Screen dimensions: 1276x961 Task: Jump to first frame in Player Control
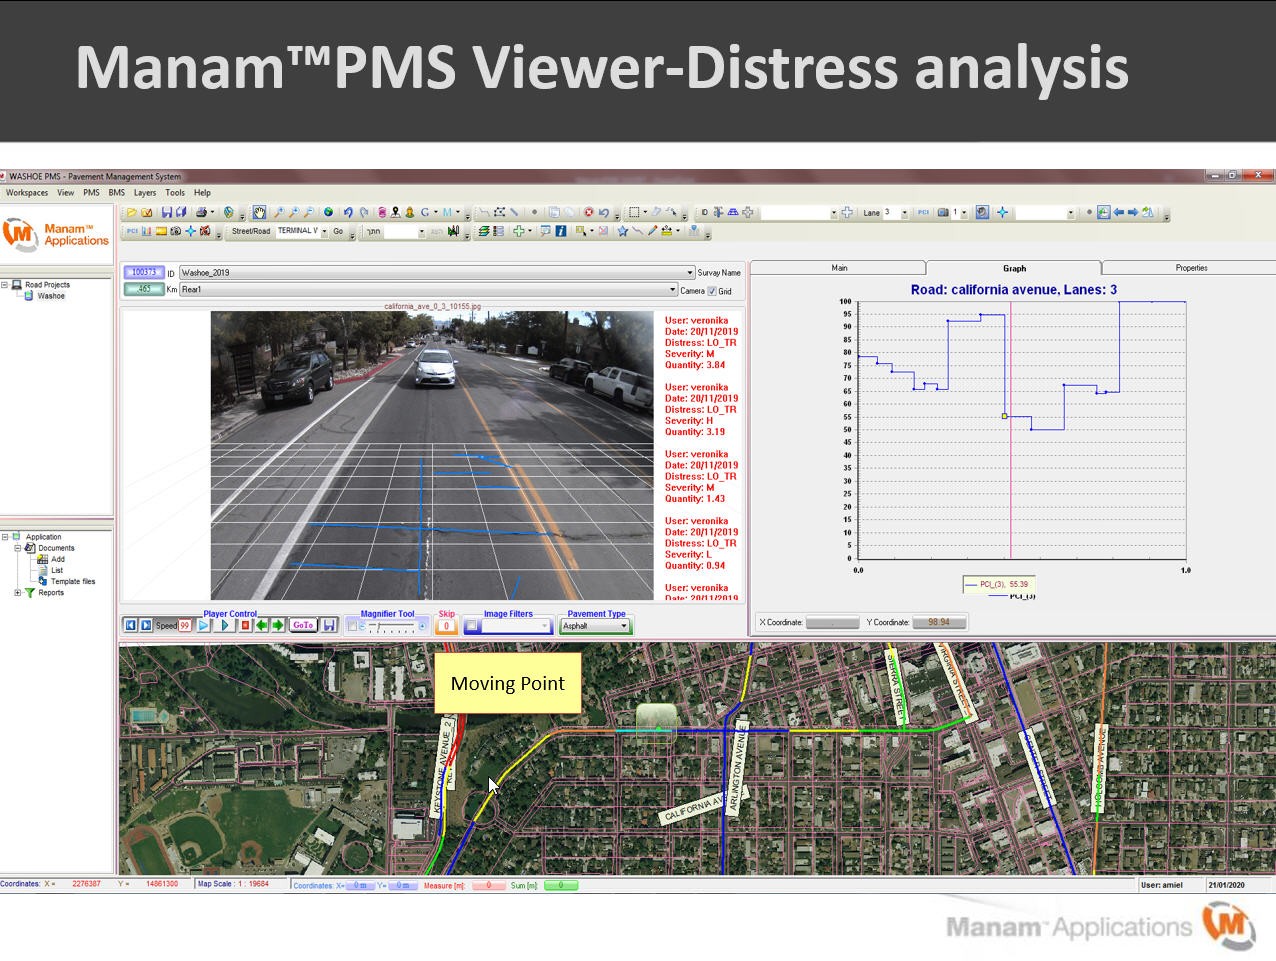pyautogui.click(x=130, y=626)
